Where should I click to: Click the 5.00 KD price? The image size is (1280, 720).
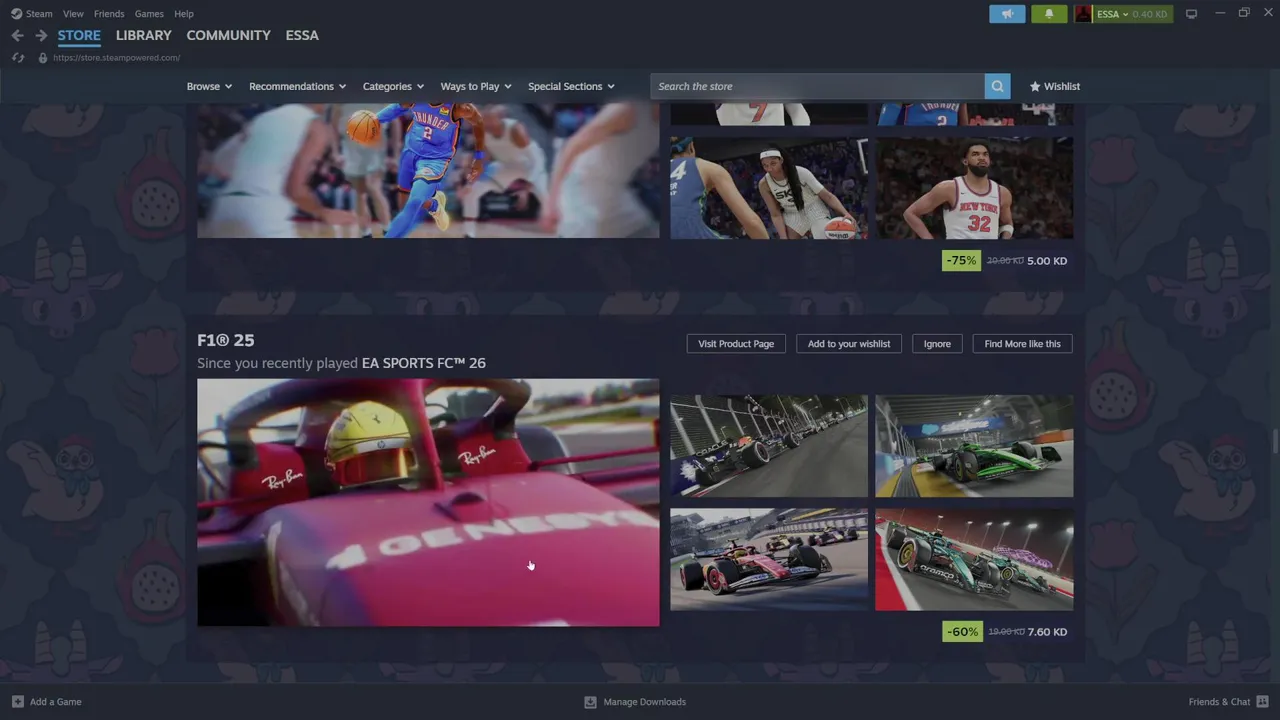(1047, 261)
